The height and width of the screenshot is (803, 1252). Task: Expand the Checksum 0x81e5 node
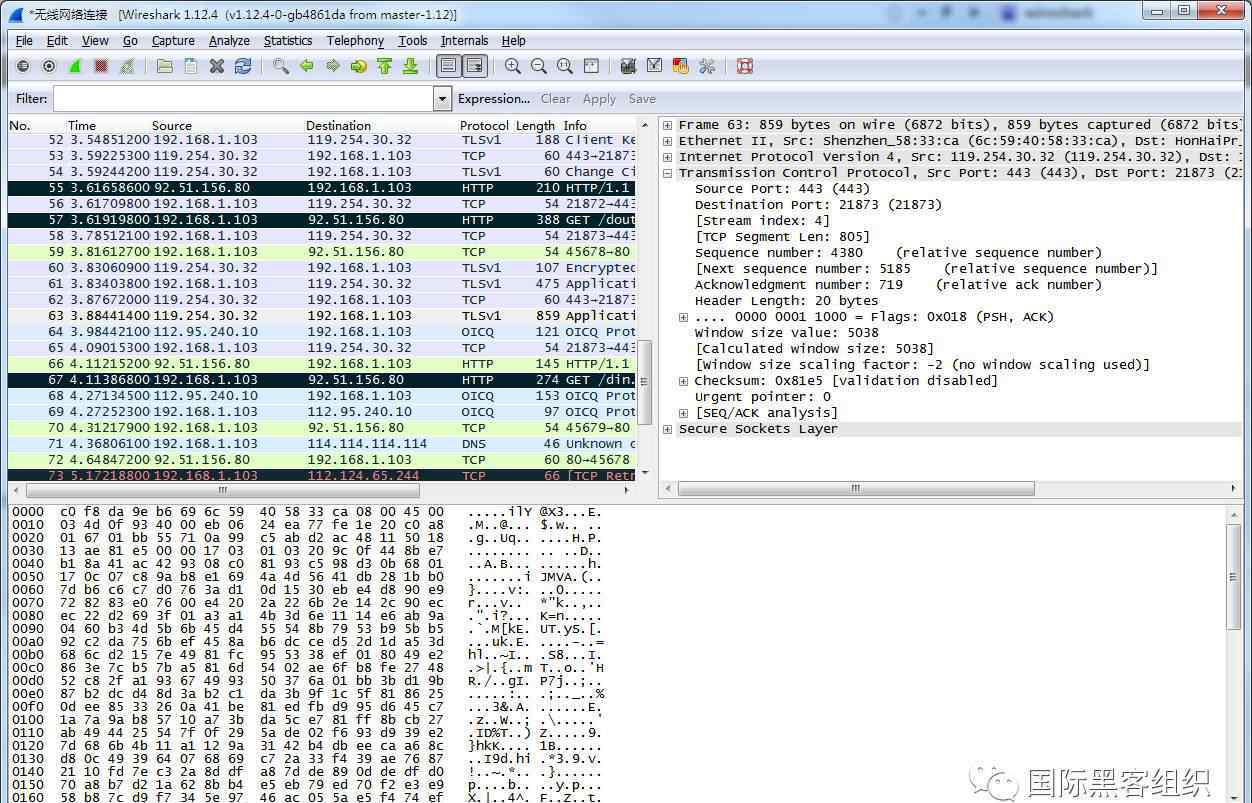point(684,381)
